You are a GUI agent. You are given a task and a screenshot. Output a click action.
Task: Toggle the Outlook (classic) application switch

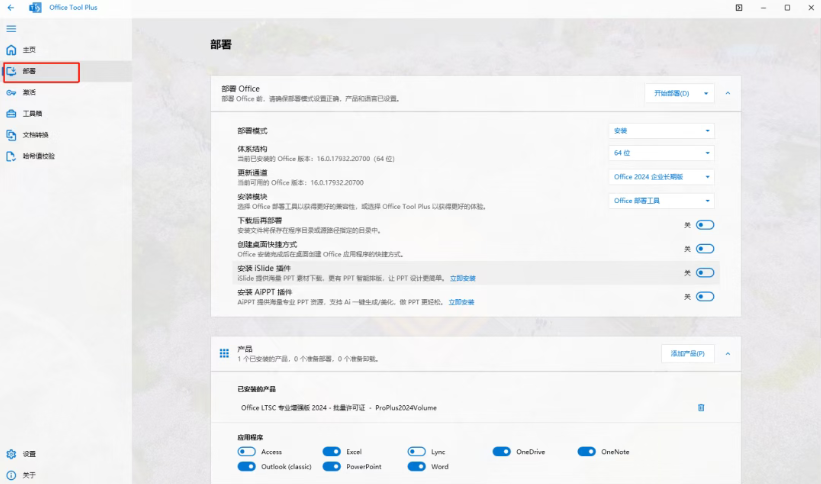247,466
